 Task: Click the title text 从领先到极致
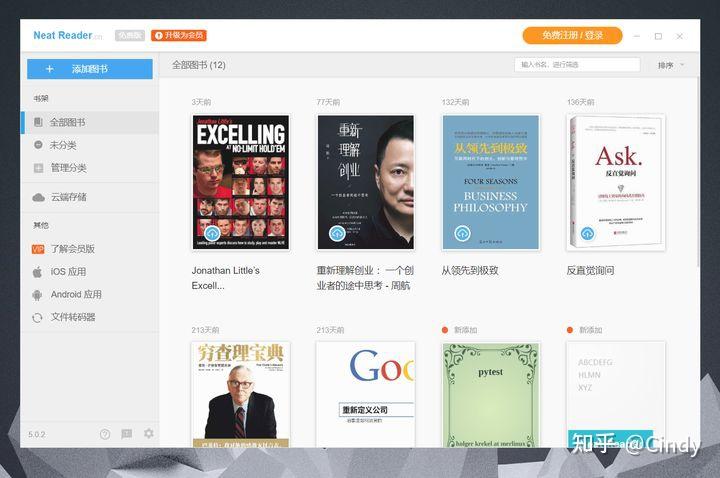470,270
